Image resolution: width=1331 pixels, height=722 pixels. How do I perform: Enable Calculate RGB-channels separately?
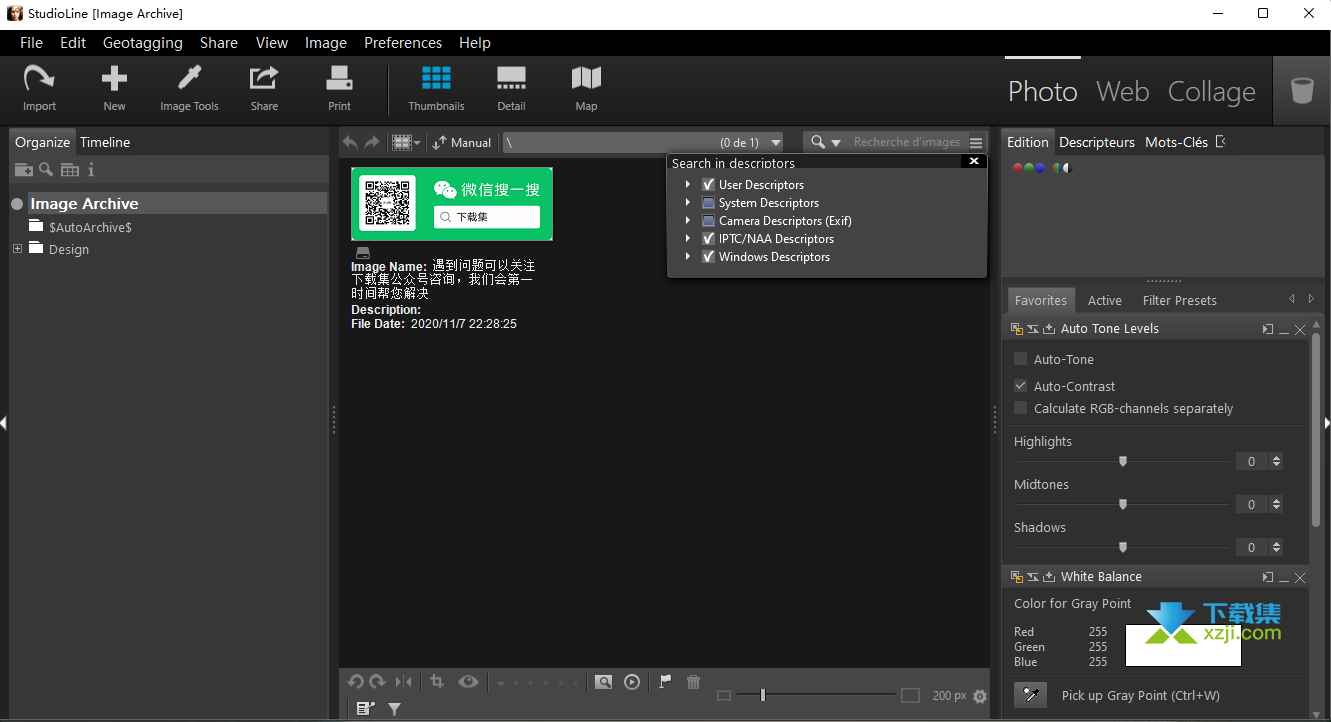(x=1020, y=408)
